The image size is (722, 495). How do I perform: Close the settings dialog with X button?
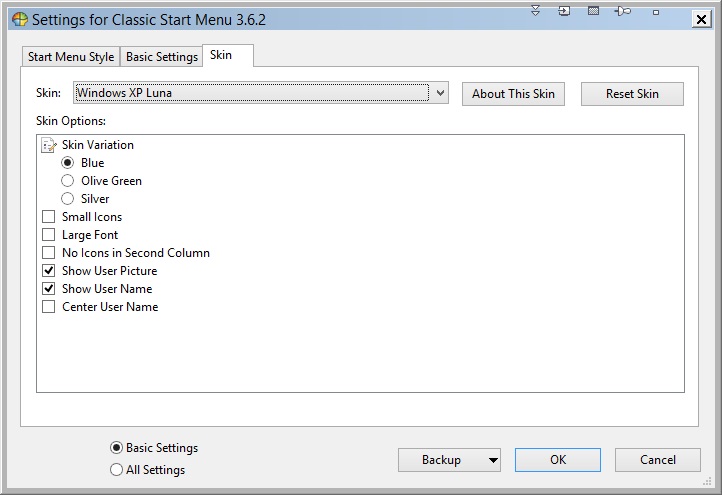[x=701, y=19]
